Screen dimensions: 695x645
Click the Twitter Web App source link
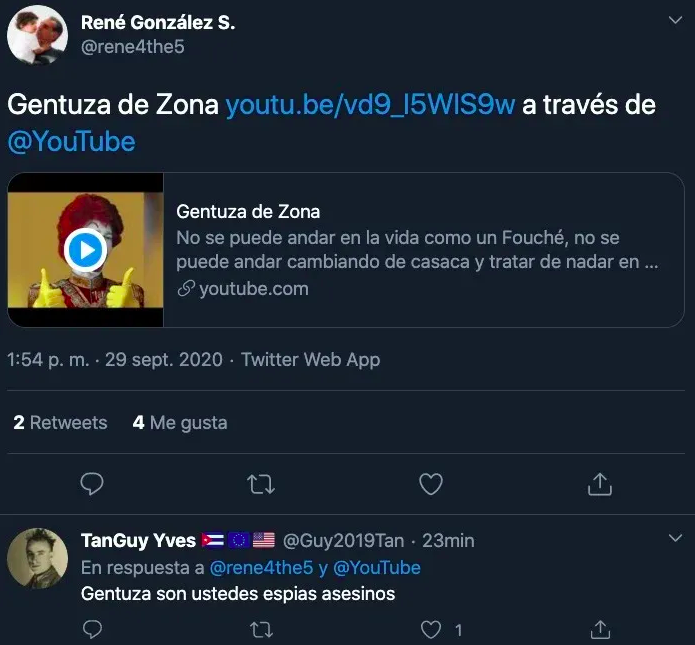[310, 359]
